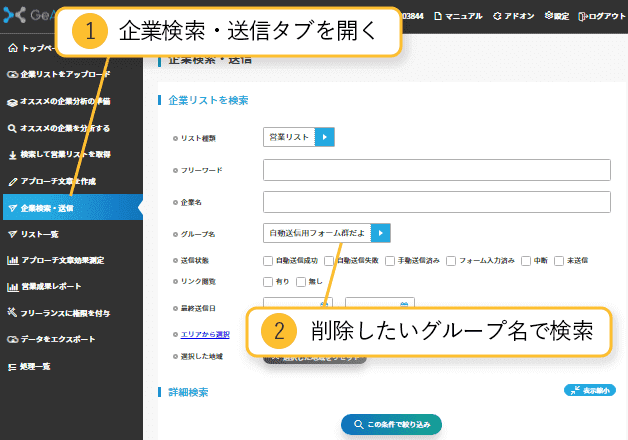
Task: Click the 設定 gear icon
Action: (x=549, y=15)
